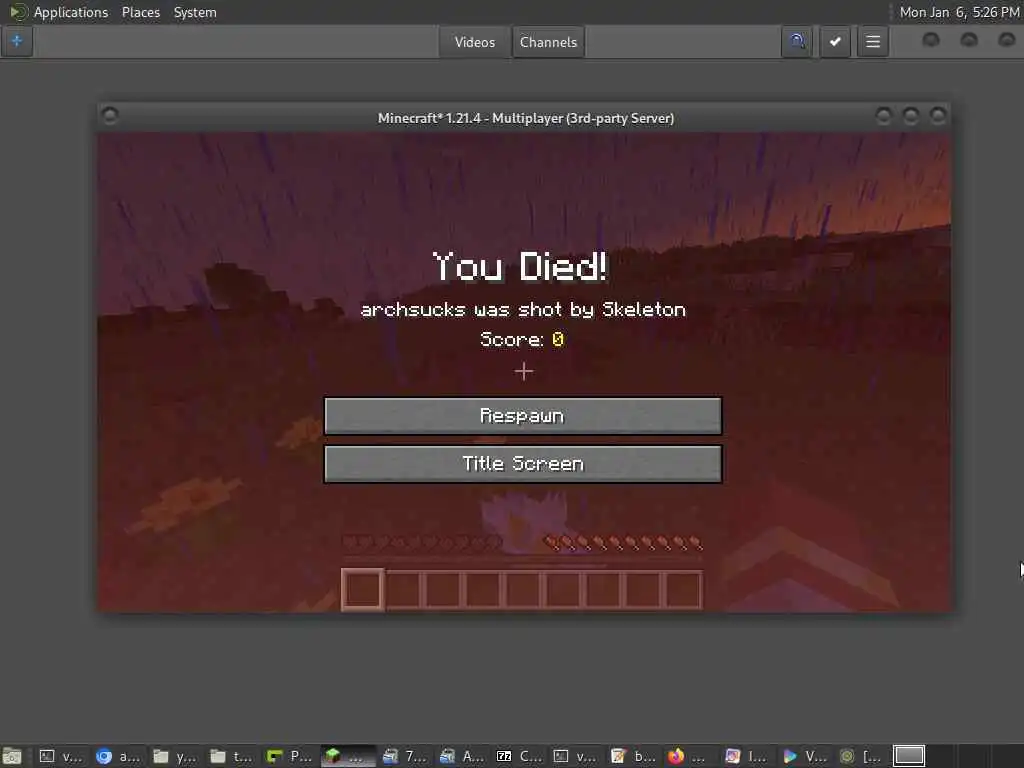Select the first hotbar slot

tap(362, 590)
